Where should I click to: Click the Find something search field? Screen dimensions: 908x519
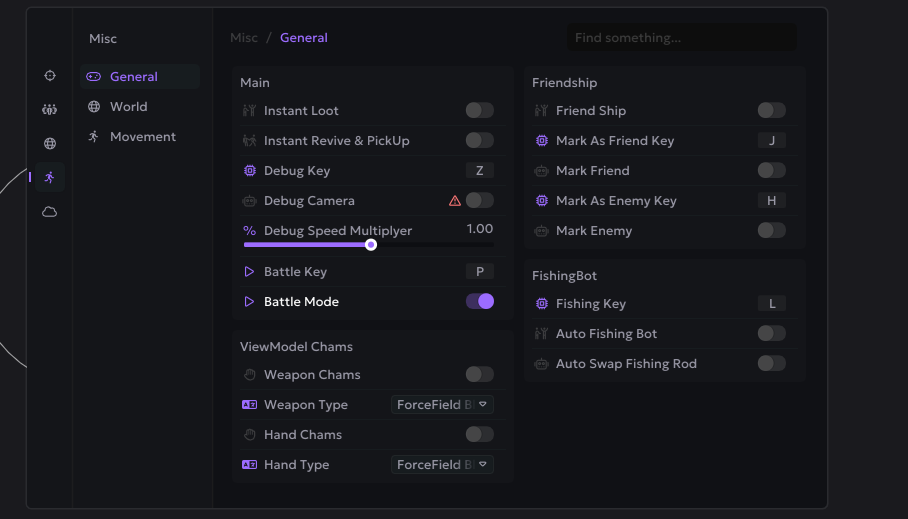[682, 38]
